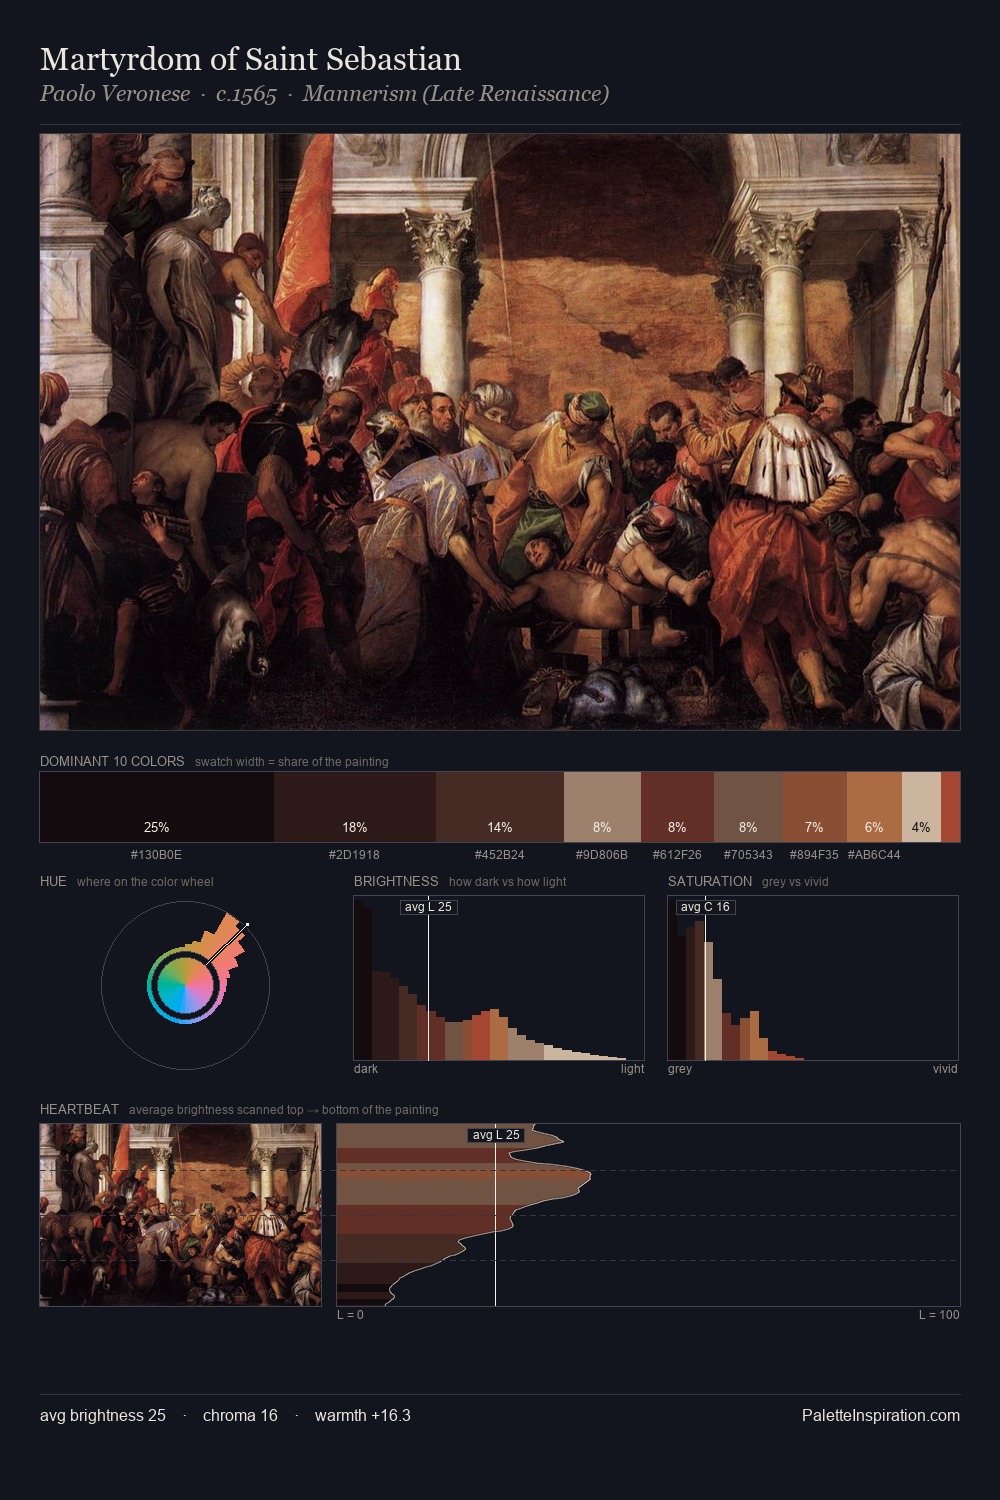Select the 8% swatch #705343
The width and height of the screenshot is (1000, 1500).
click(x=748, y=807)
